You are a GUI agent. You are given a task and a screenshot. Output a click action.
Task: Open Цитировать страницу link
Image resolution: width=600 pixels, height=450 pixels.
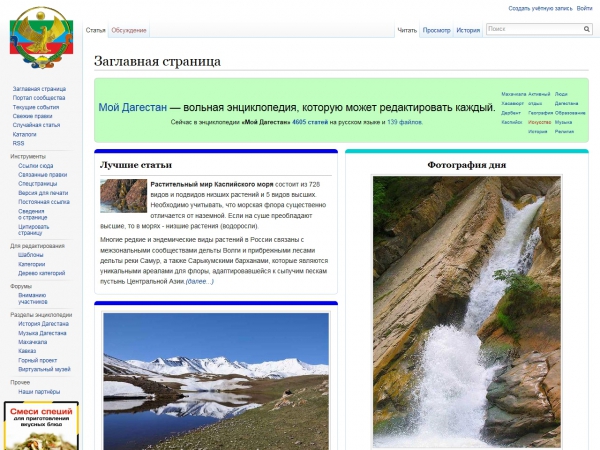point(34,230)
